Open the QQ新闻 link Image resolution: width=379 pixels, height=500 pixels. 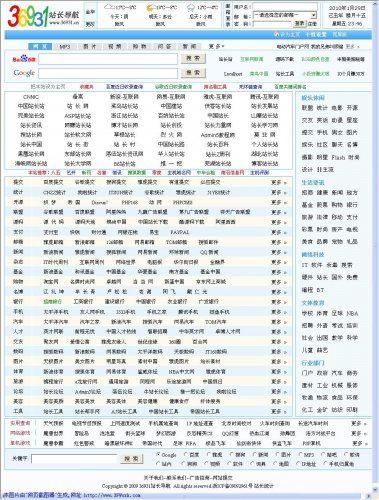coord(209,252)
